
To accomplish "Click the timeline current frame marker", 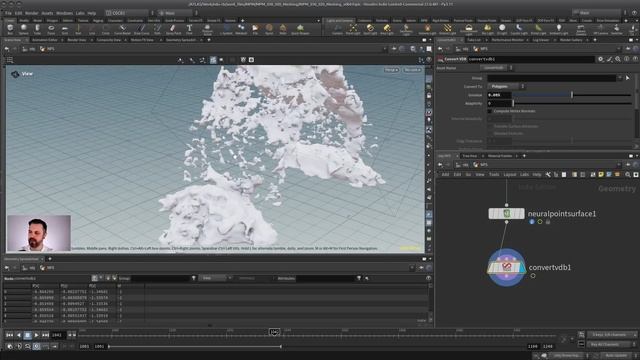I will tap(274, 332).
